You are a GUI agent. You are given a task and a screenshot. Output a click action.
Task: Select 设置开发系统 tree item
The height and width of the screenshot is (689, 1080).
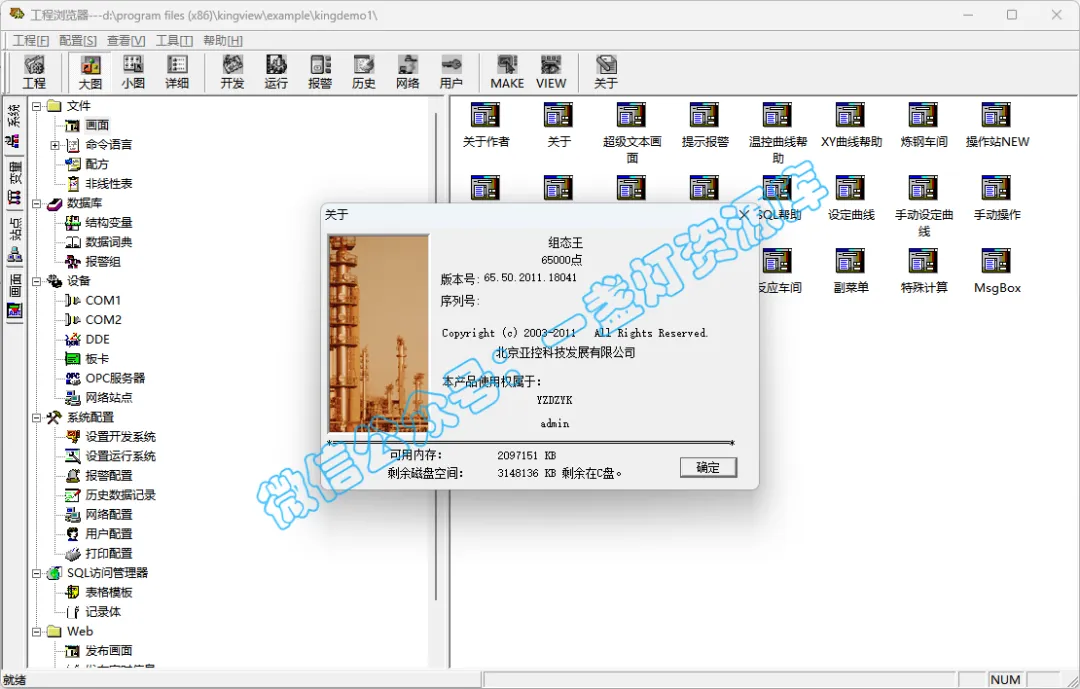click(120, 437)
